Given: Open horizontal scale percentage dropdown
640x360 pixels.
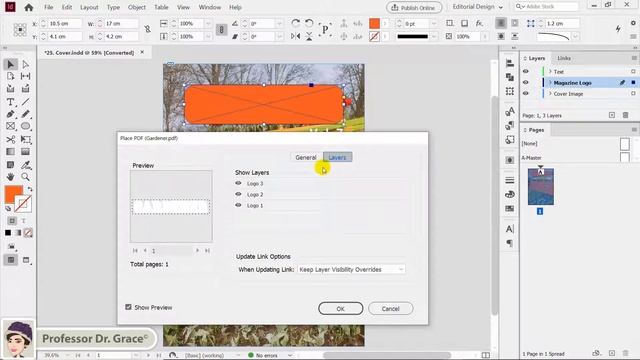Looking at the screenshot, I should tap(208, 24).
